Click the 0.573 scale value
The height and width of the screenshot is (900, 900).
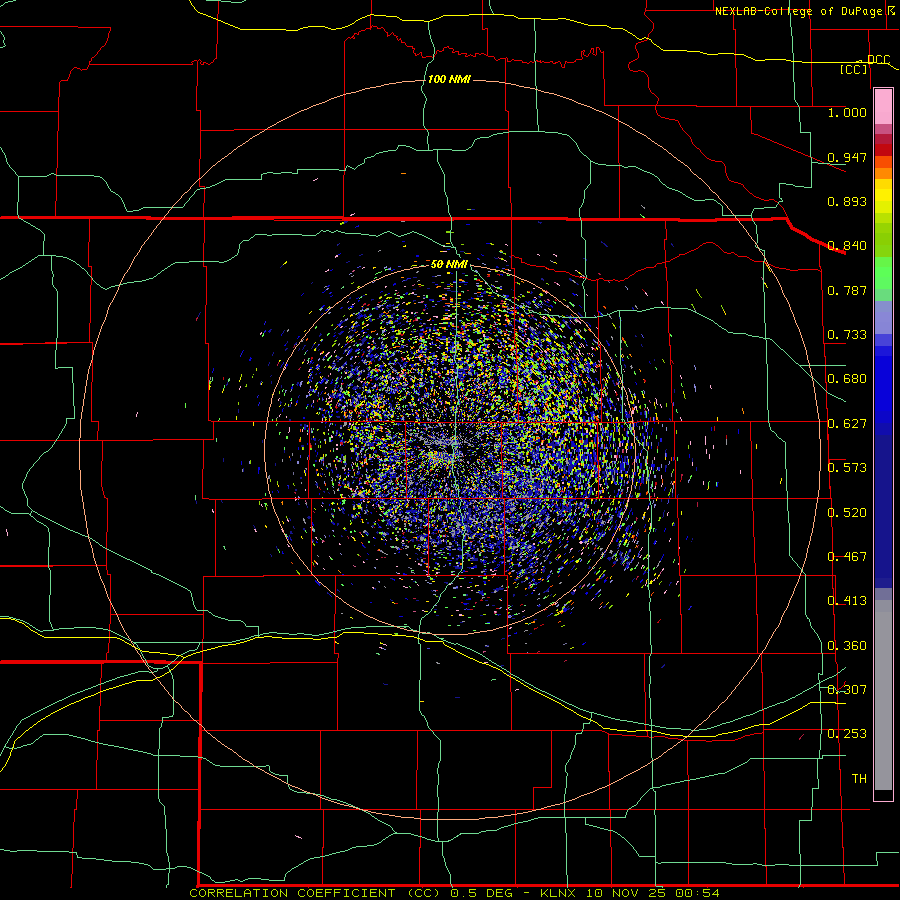(847, 468)
